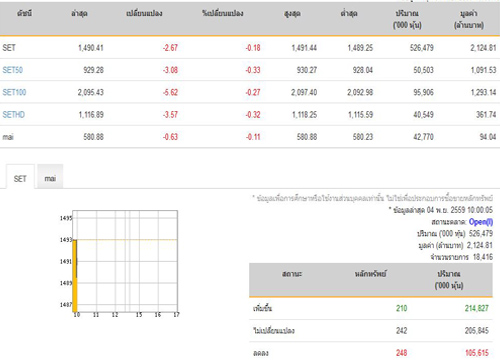500x360 pixels.
Task: Select unchanged securities count 242
Action: tap(402, 331)
